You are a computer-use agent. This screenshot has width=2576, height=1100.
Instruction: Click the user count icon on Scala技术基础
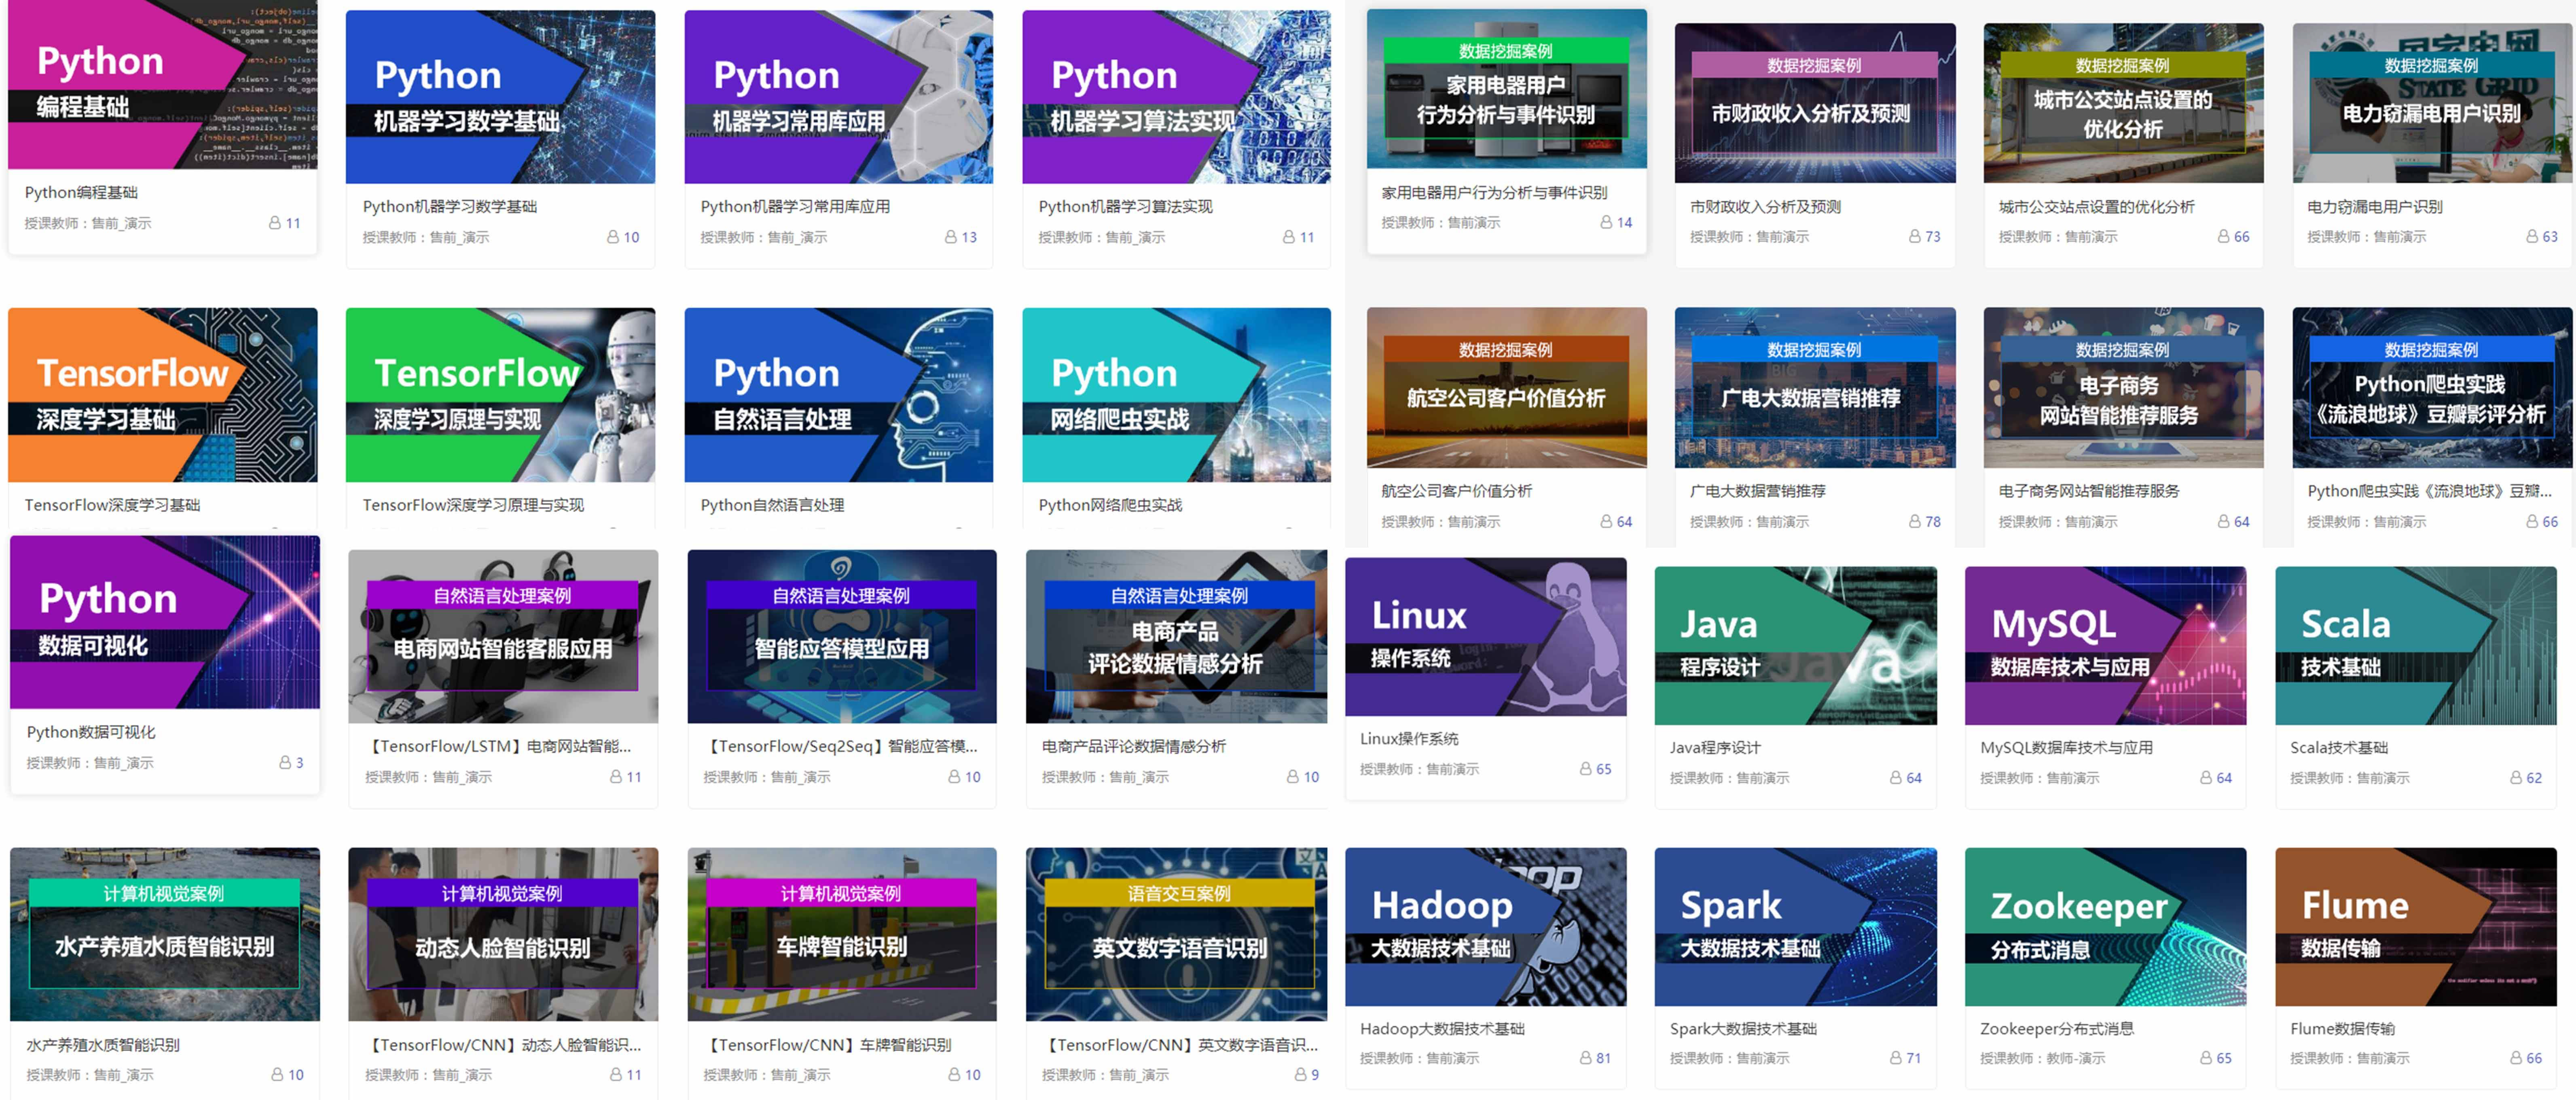point(2516,778)
